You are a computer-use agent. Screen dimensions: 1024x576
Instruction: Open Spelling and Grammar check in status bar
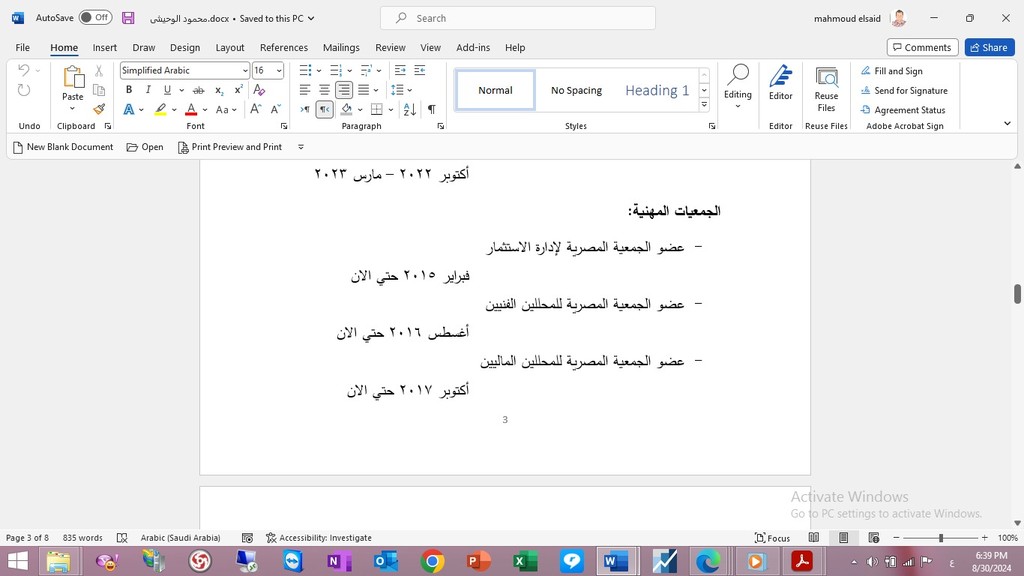click(x=122, y=538)
